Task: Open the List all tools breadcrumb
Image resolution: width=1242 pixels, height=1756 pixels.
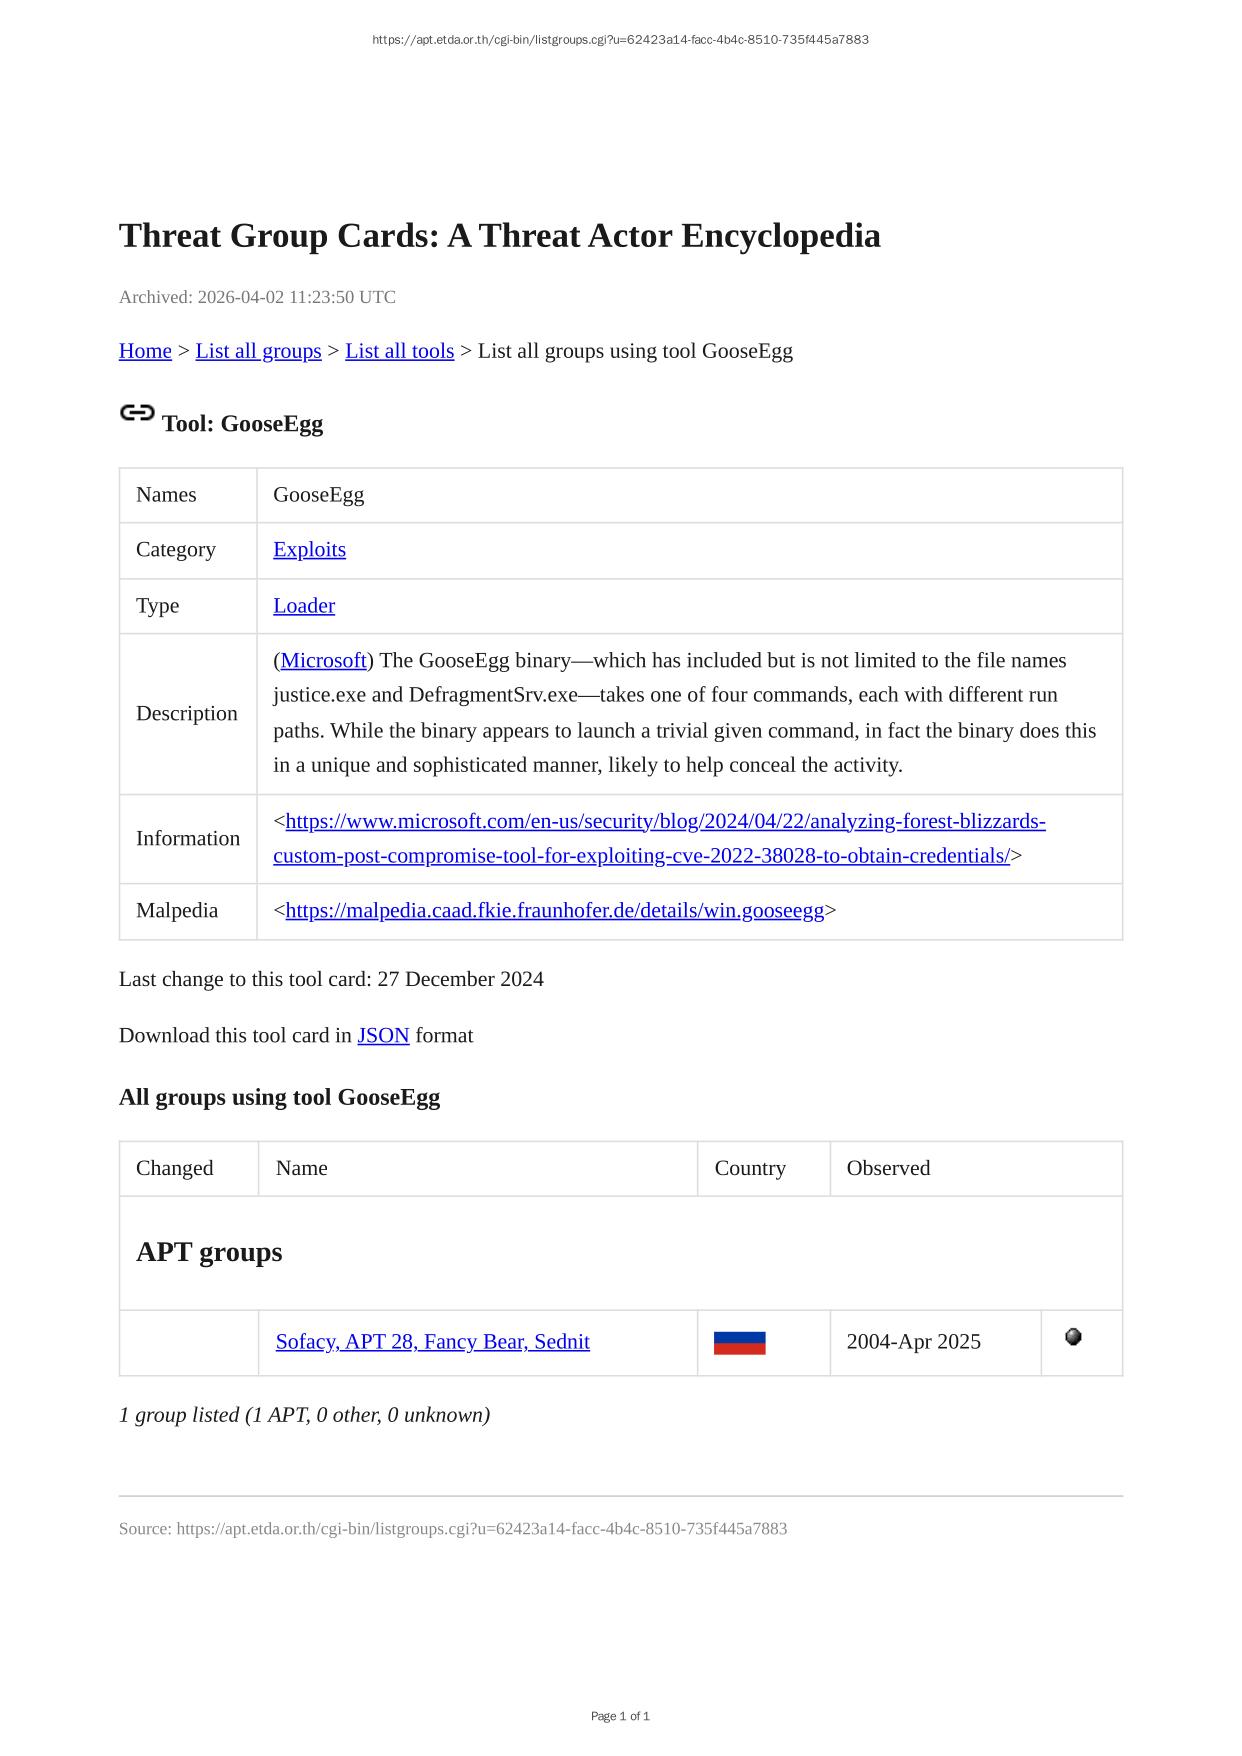Action: point(399,351)
